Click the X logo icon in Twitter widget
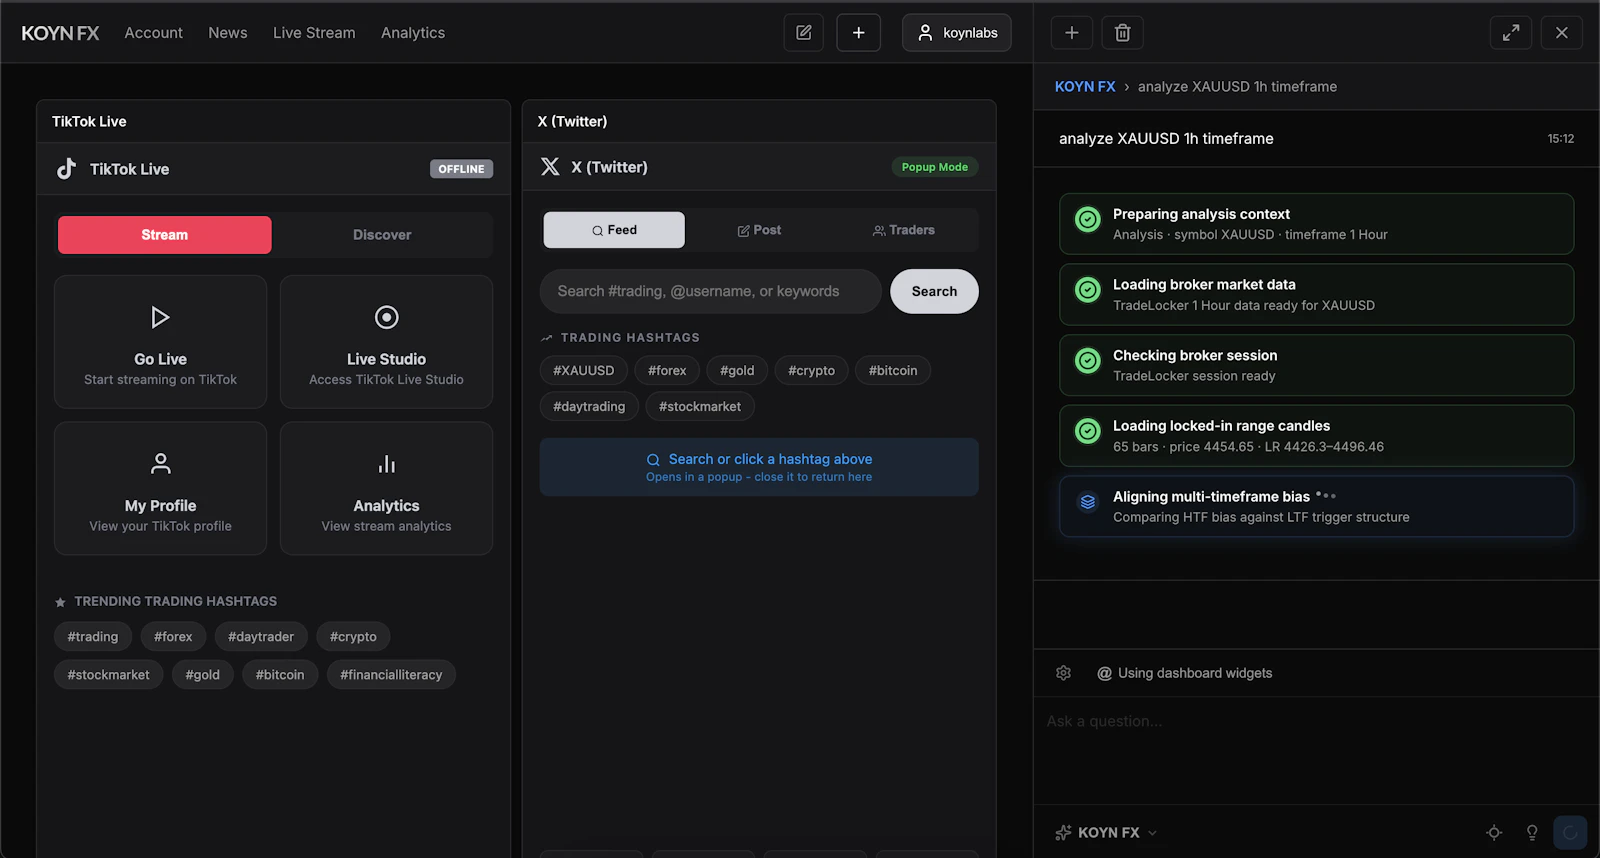 tap(550, 167)
